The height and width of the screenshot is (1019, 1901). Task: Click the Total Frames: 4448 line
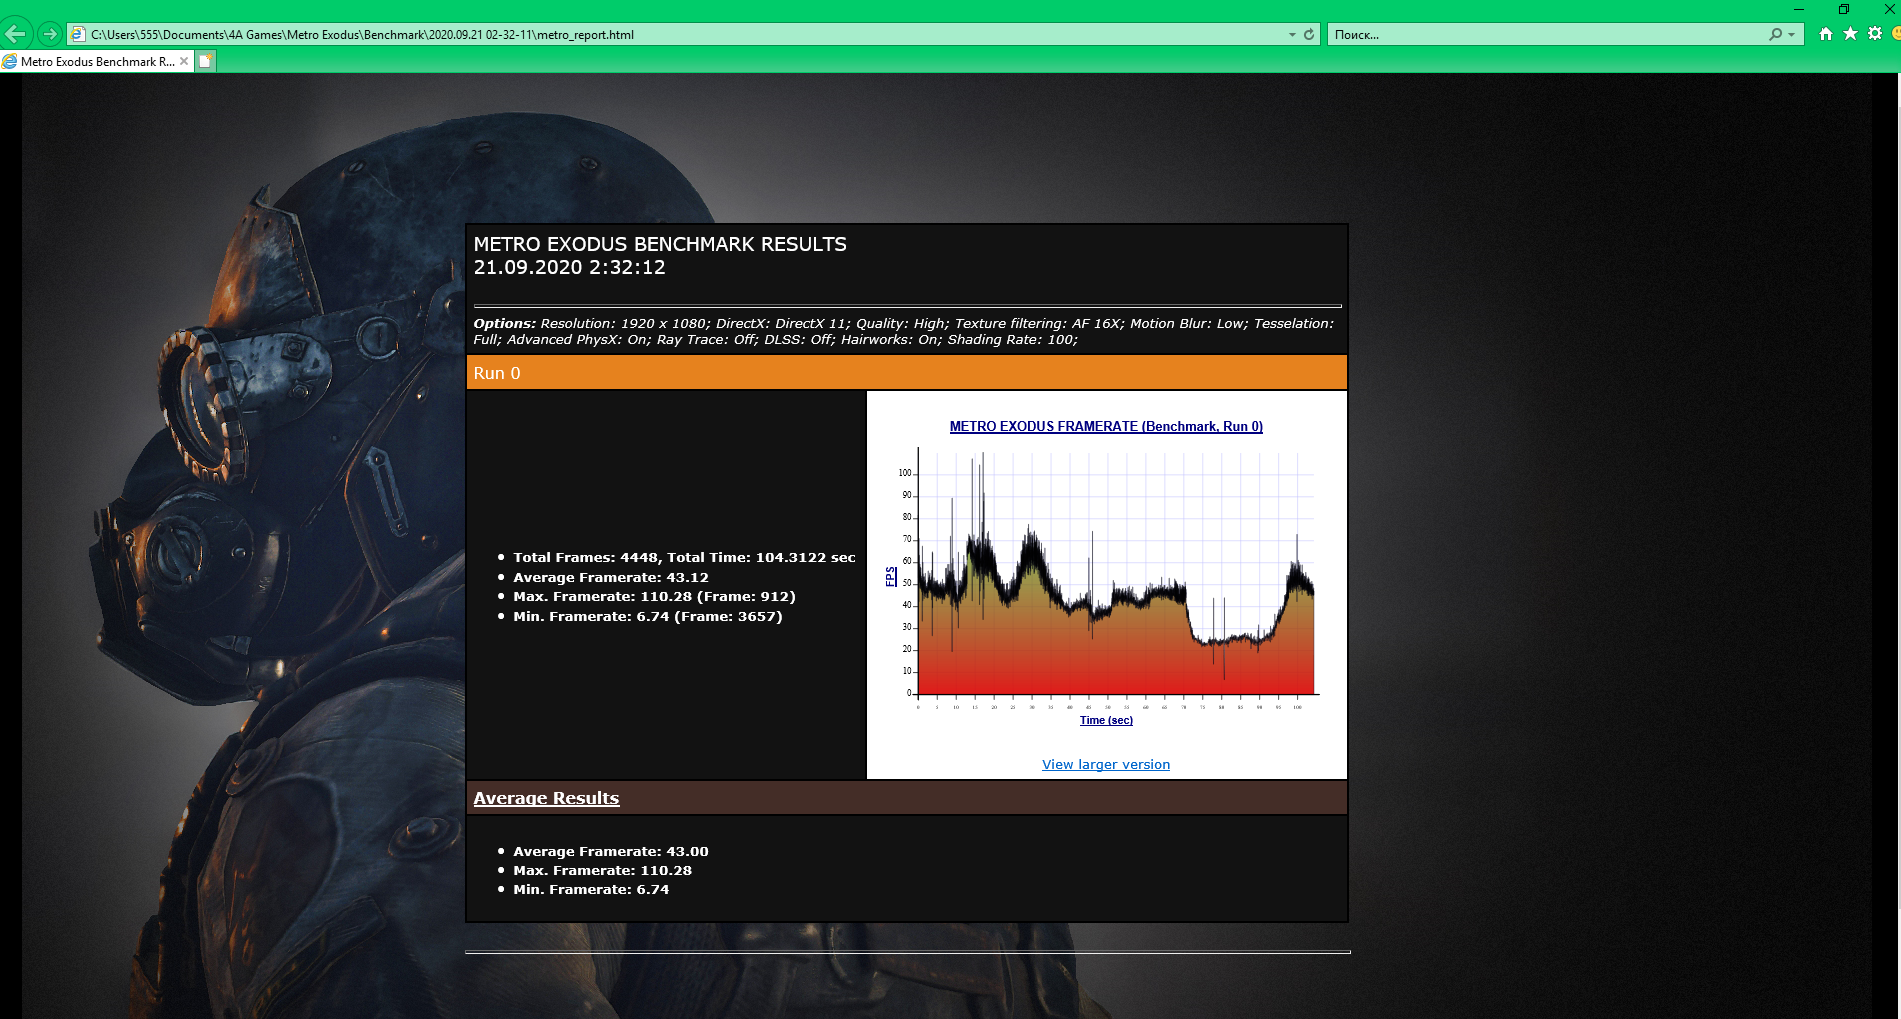(684, 557)
